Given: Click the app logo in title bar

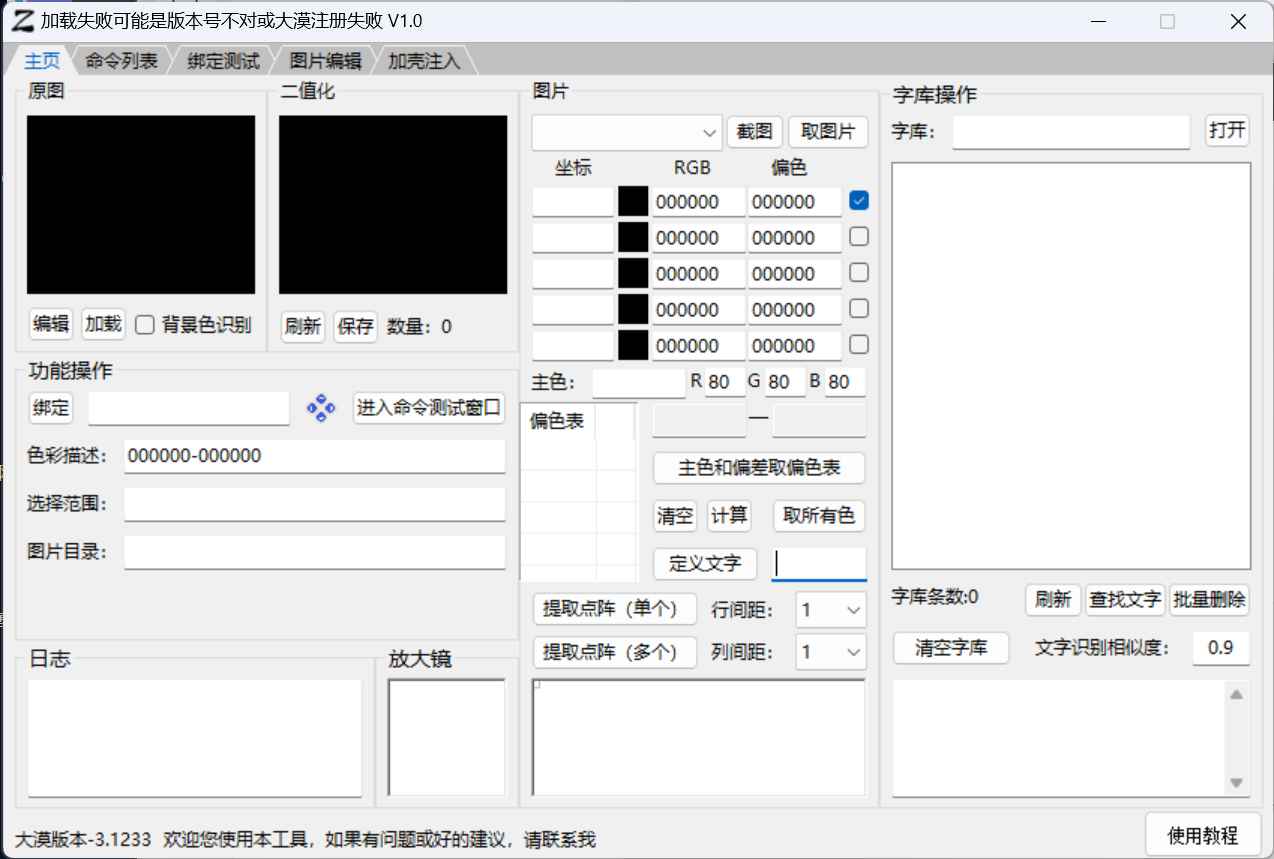Looking at the screenshot, I should click(x=22, y=21).
